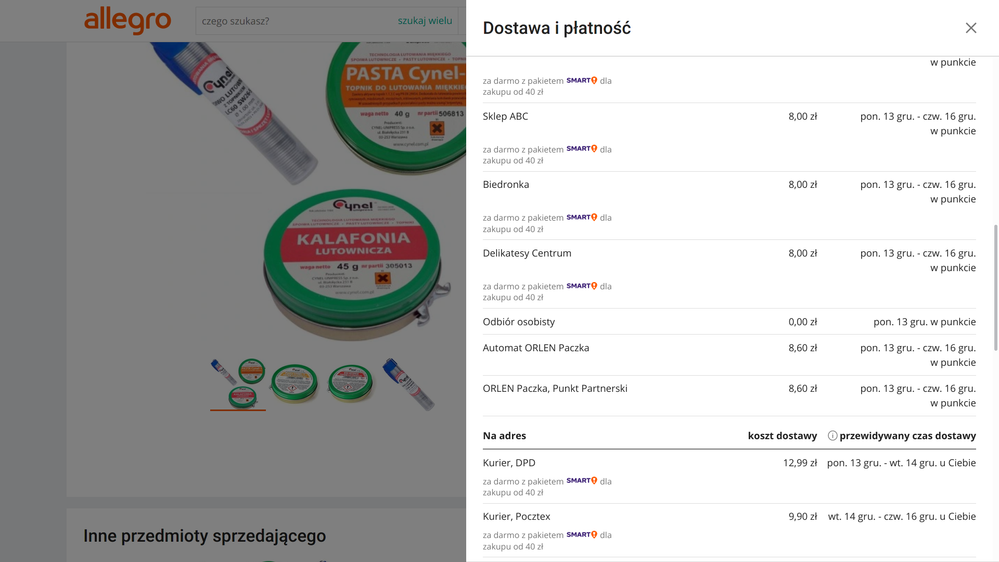Select the first thumbnail with three products
The height and width of the screenshot is (562, 999).
point(238,384)
